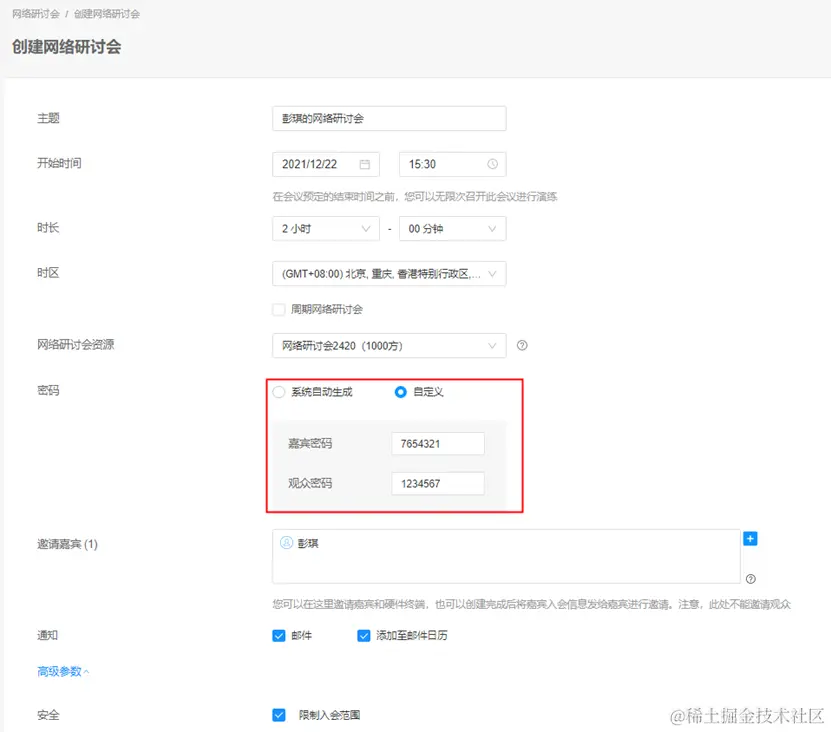Open the 网络研讨会2420 resource dropdown
831x732 pixels.
point(389,346)
